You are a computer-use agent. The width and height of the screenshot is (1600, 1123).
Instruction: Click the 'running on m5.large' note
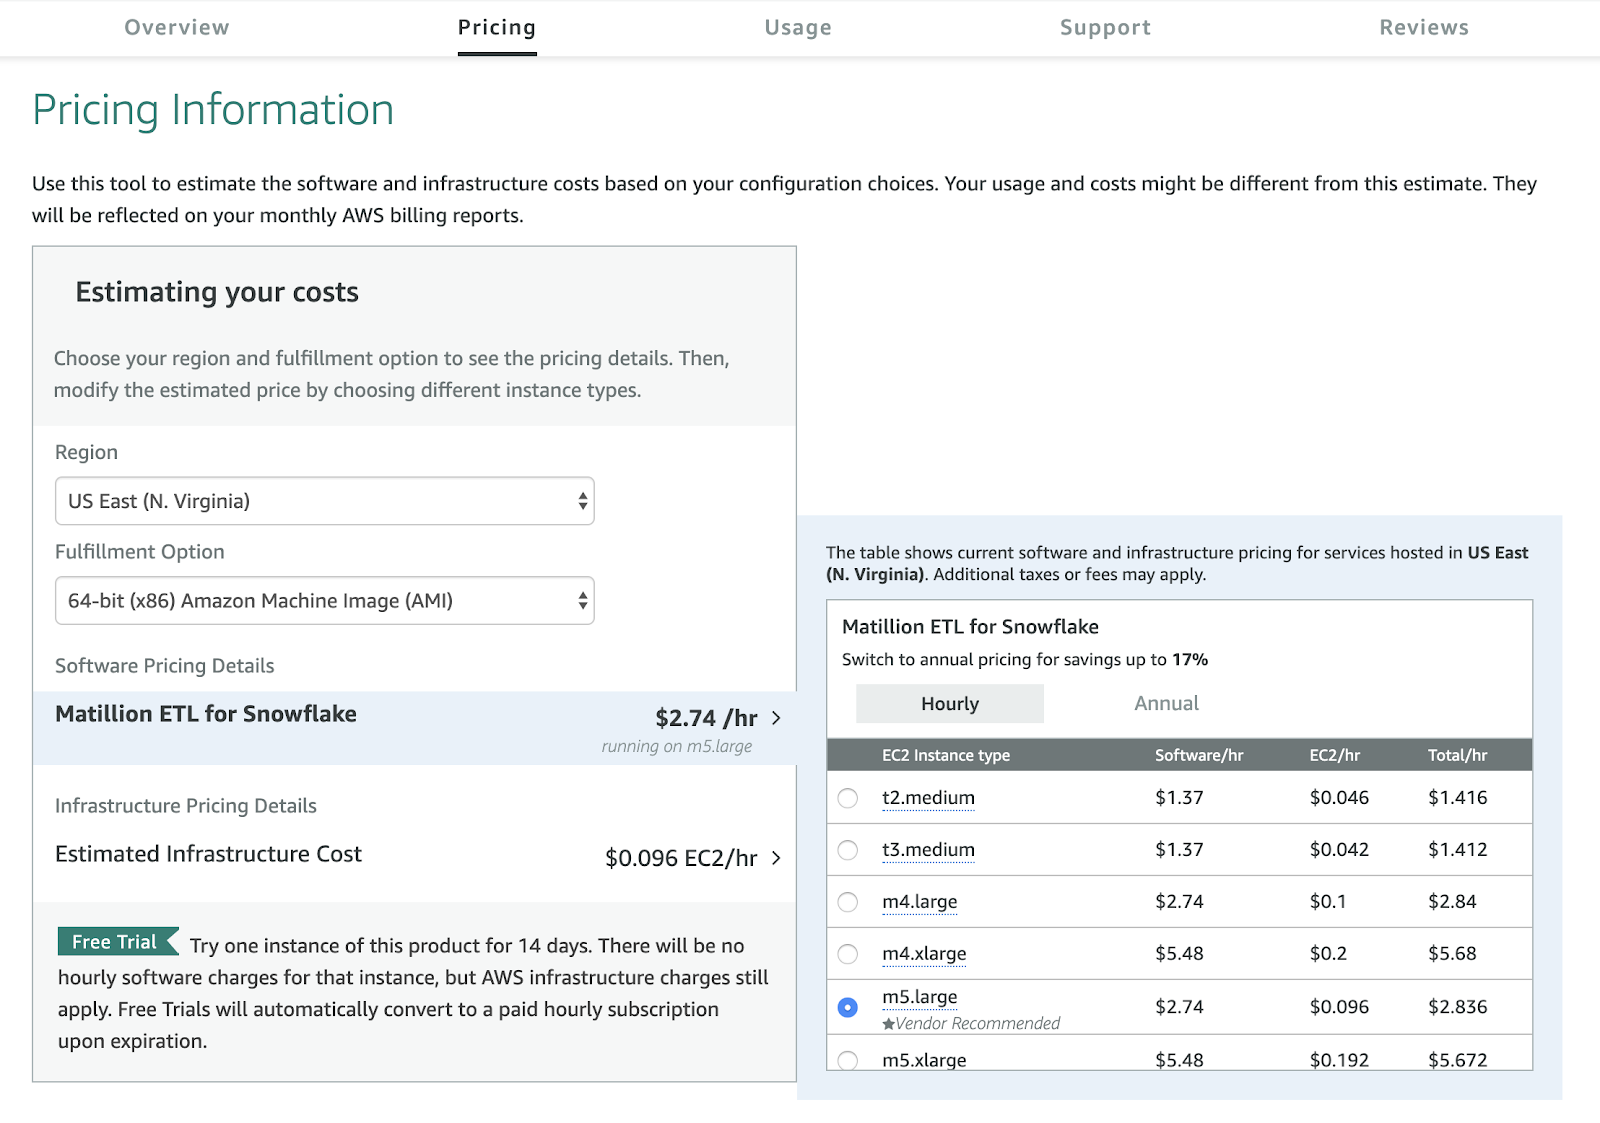point(677,746)
